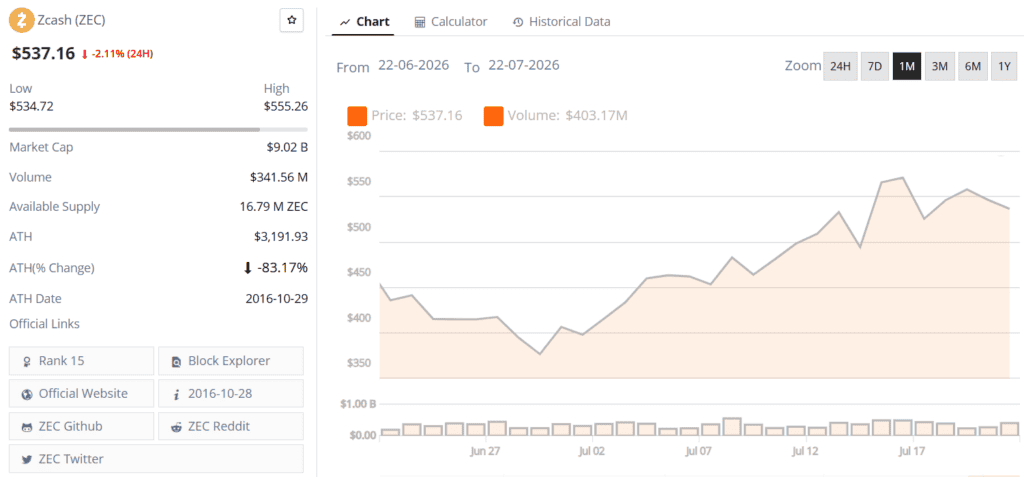Set chart zoom to 24H
This screenshot has width=1024, height=477.
click(x=840, y=66)
